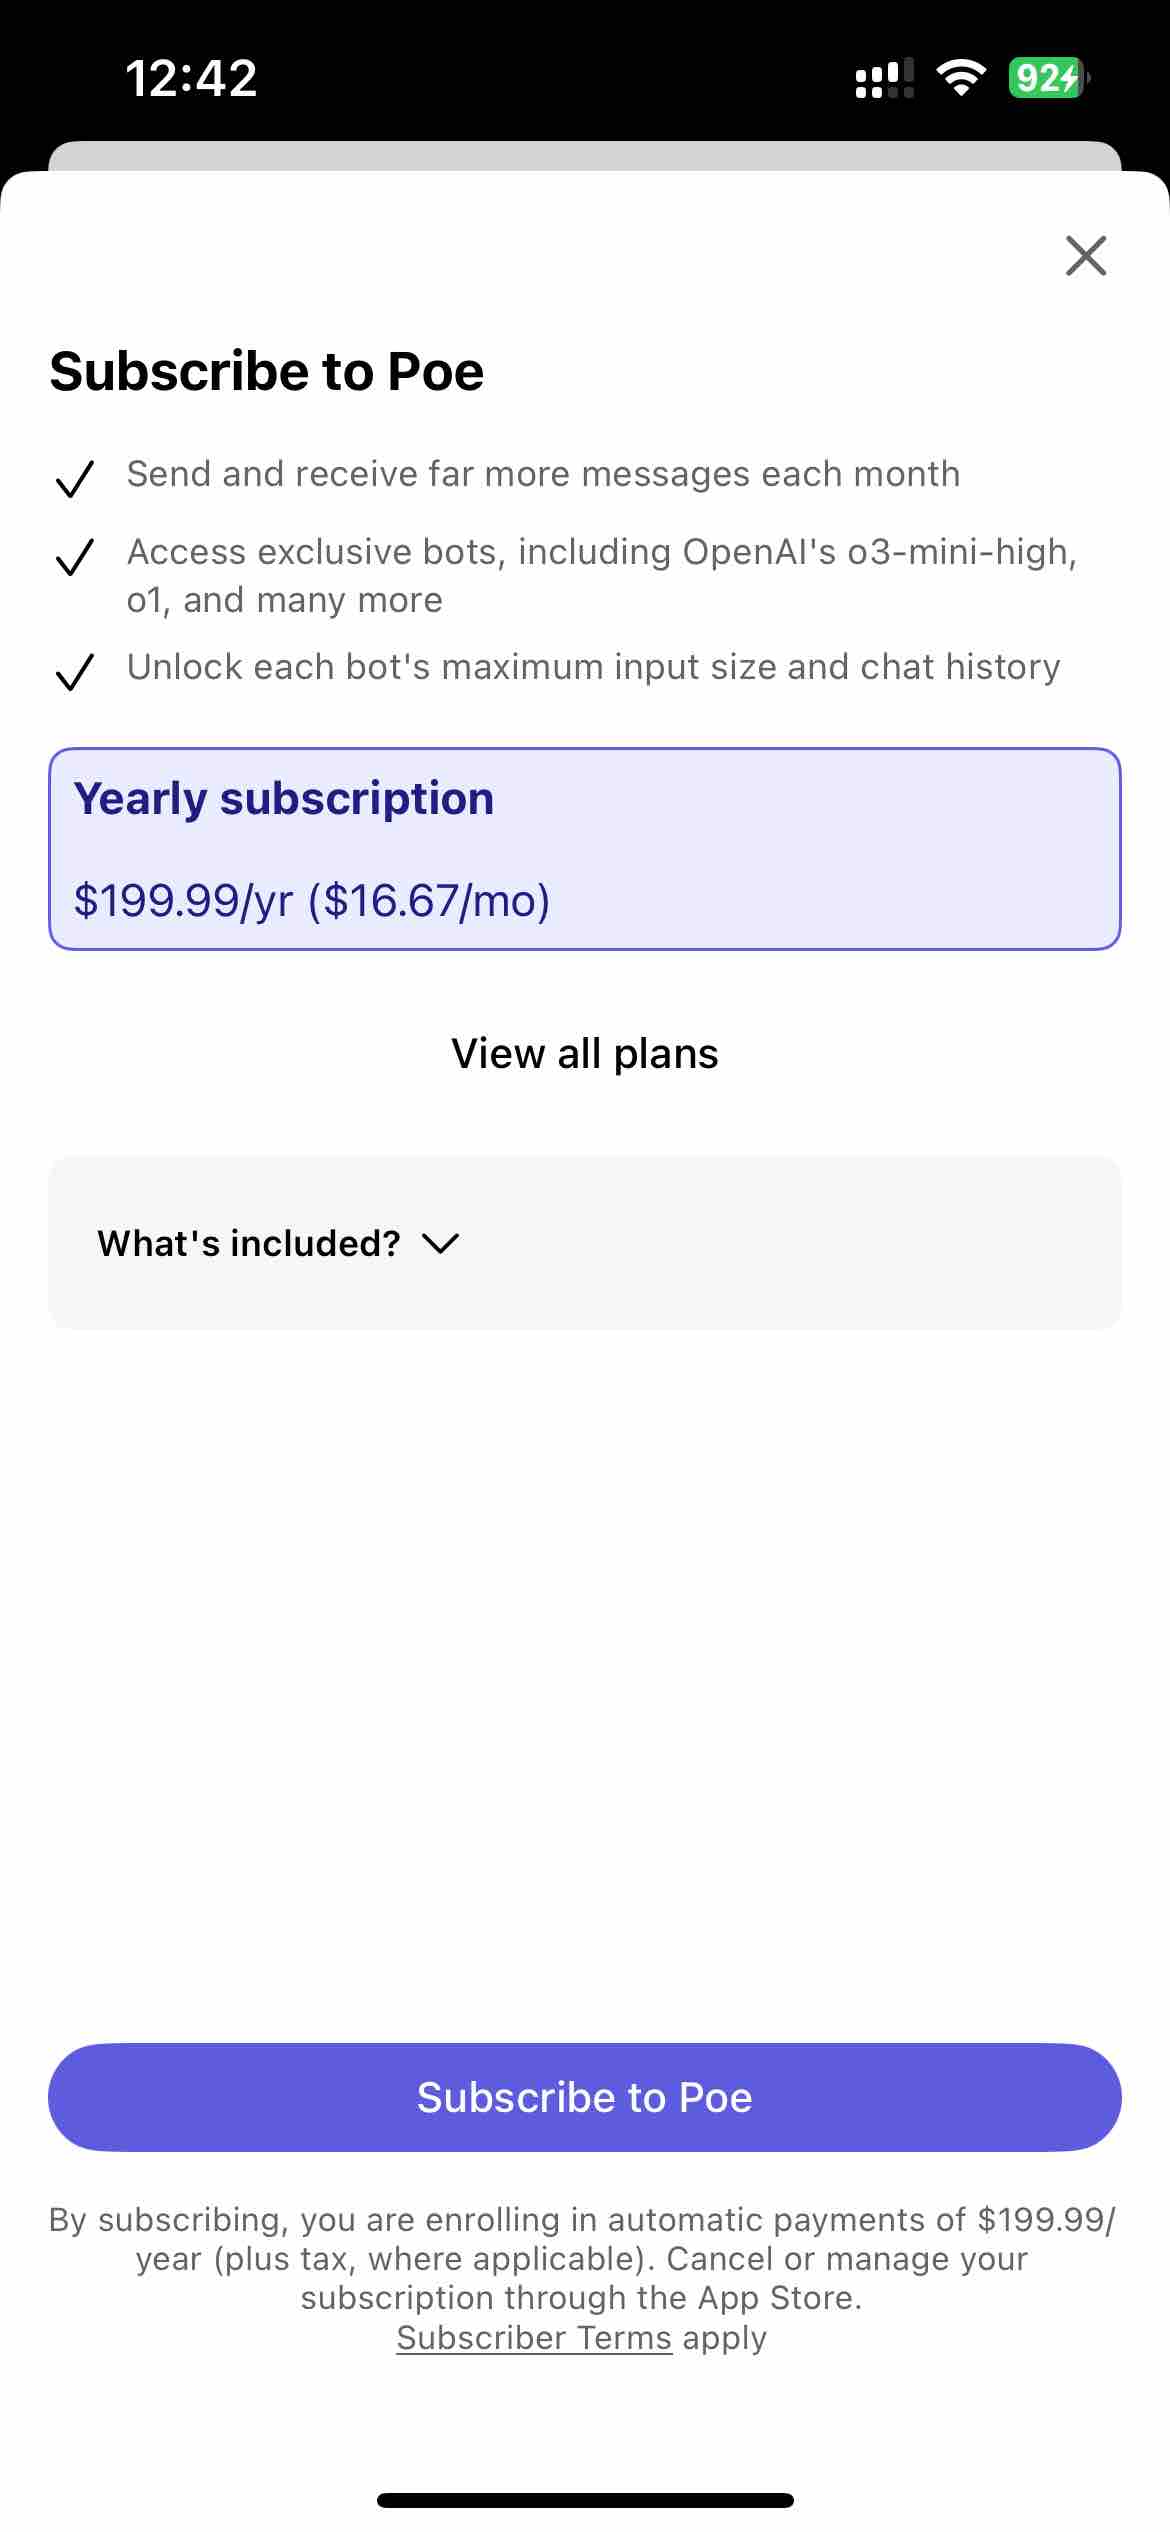
Task: Open View all plans
Action: [585, 1053]
